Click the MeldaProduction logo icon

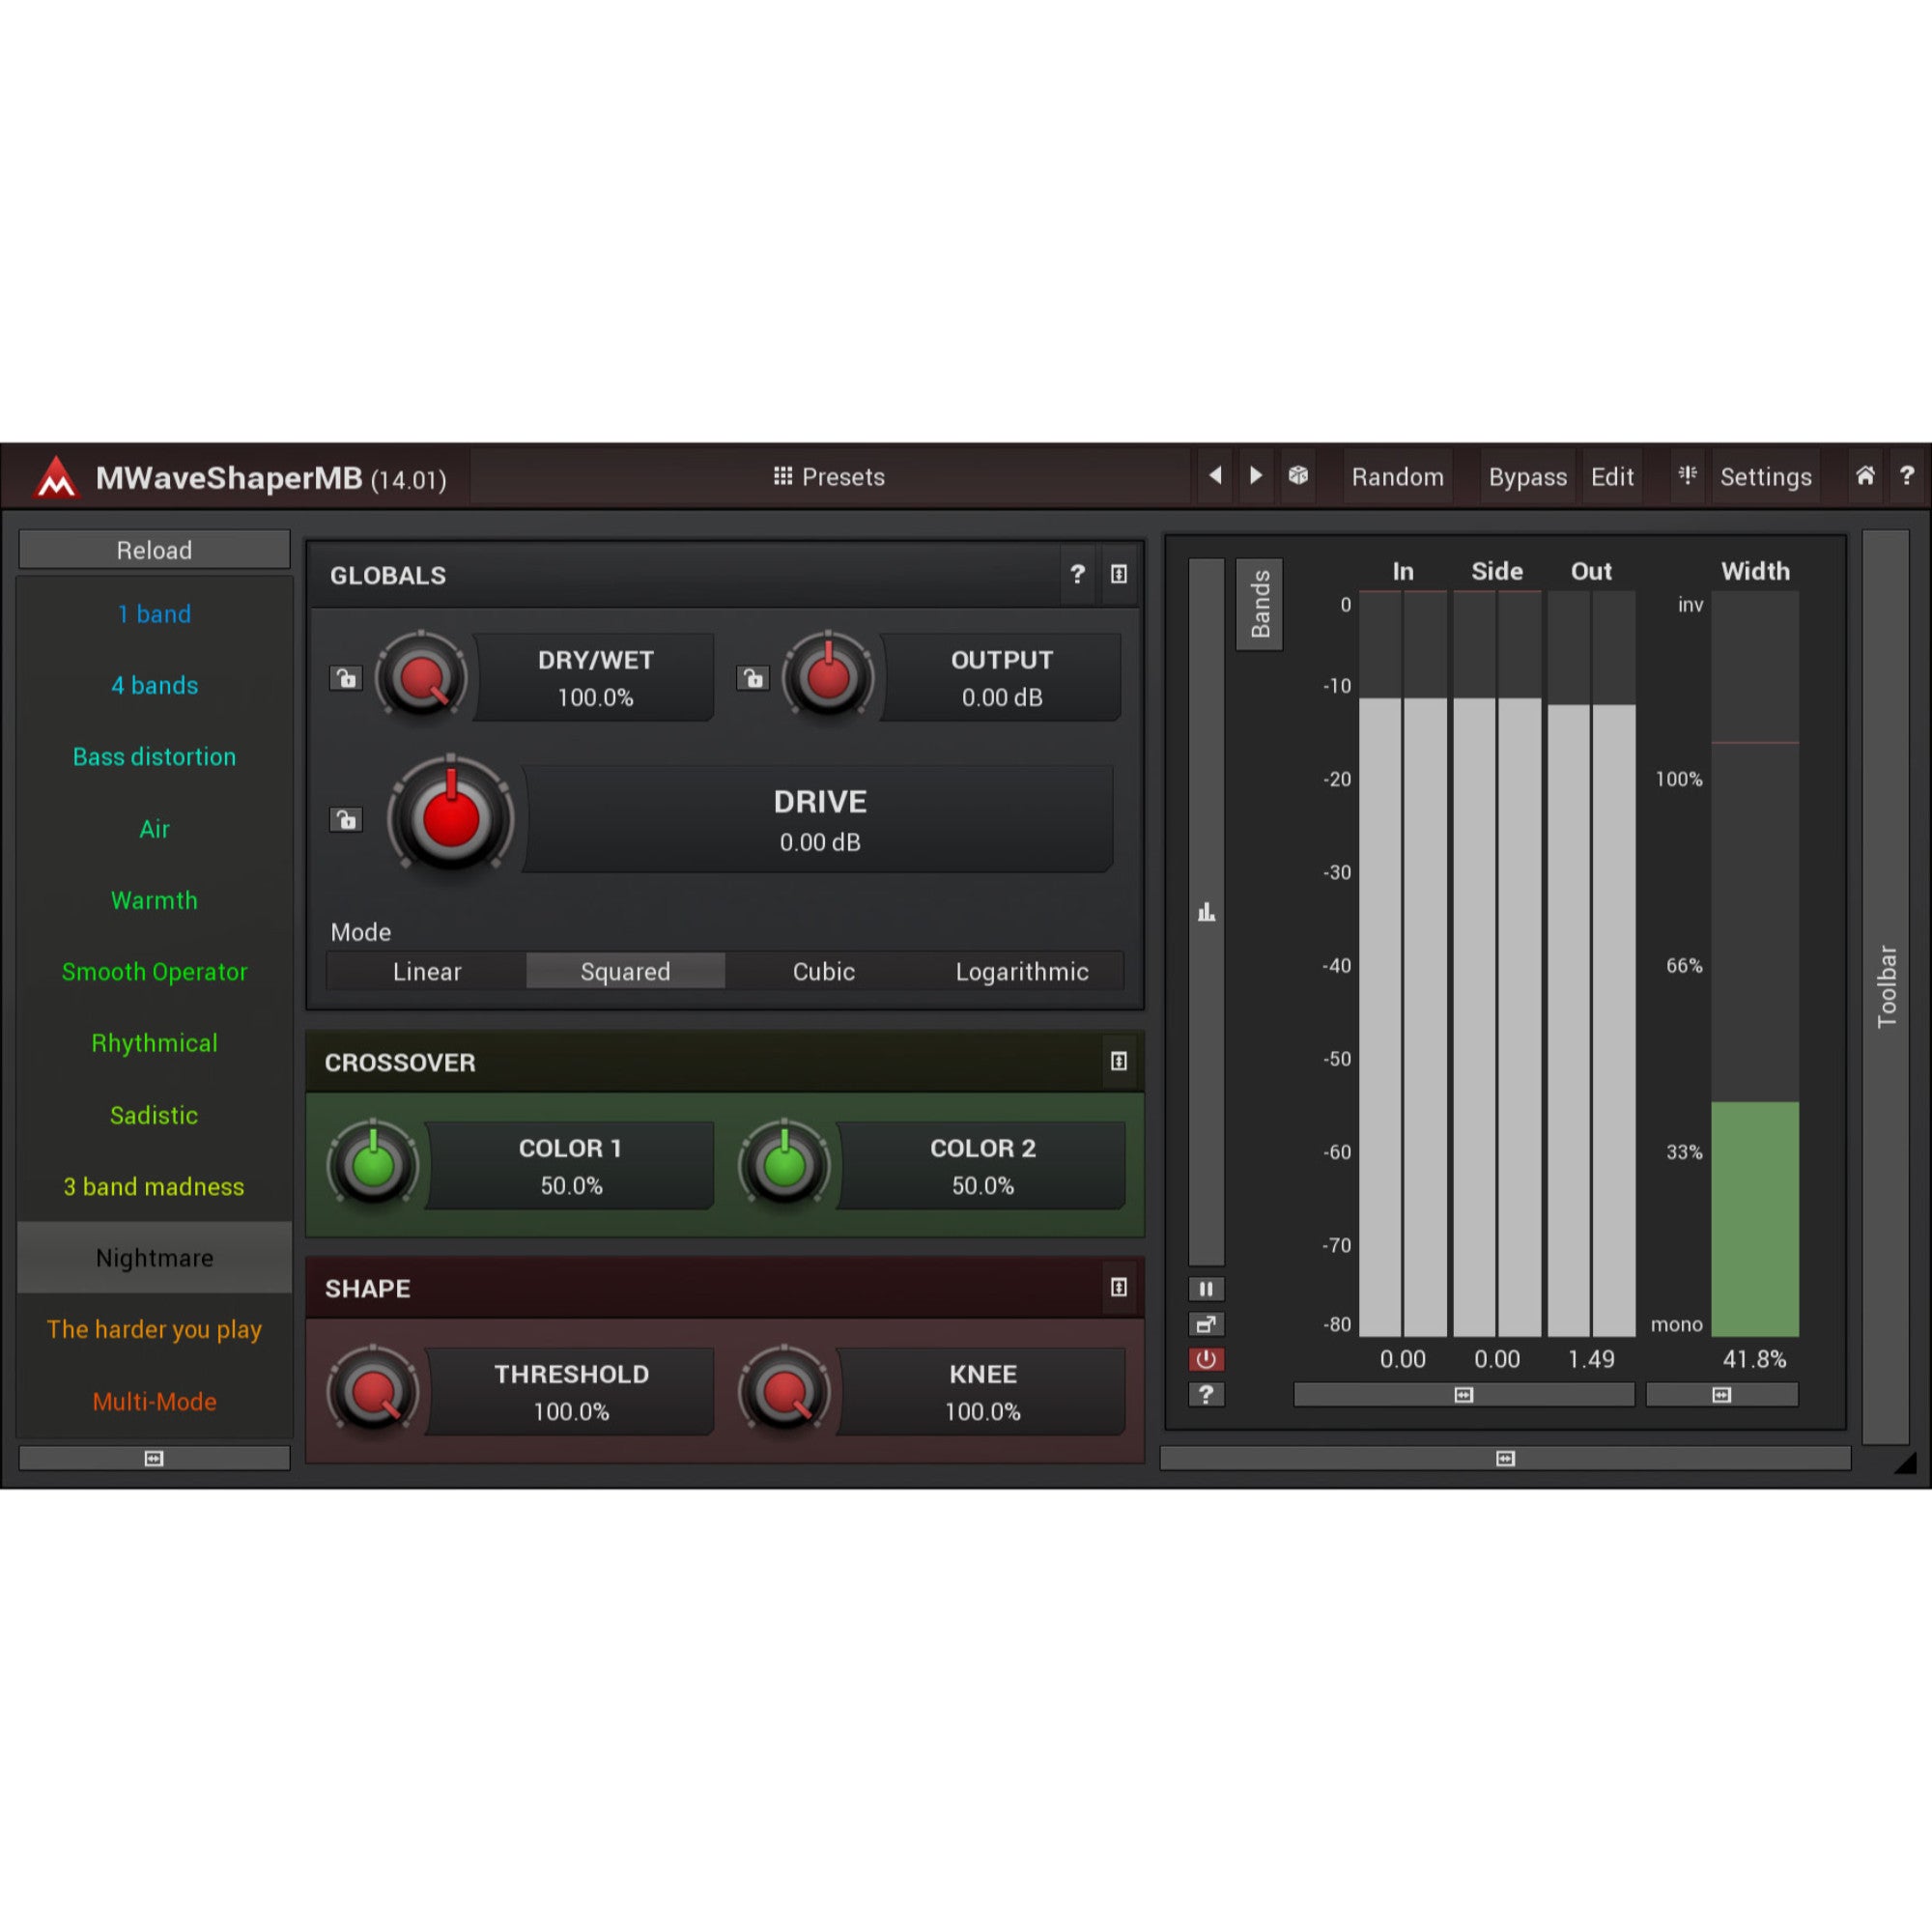pos(57,477)
